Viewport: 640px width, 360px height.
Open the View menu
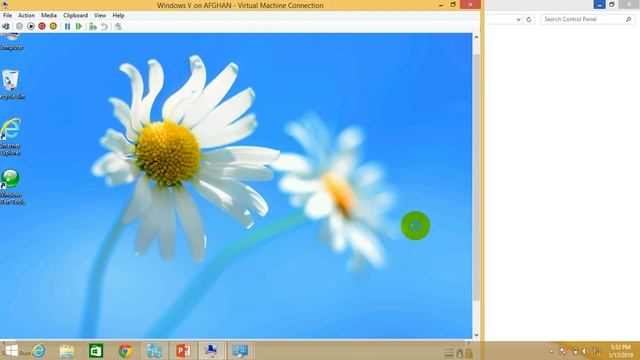coord(100,16)
